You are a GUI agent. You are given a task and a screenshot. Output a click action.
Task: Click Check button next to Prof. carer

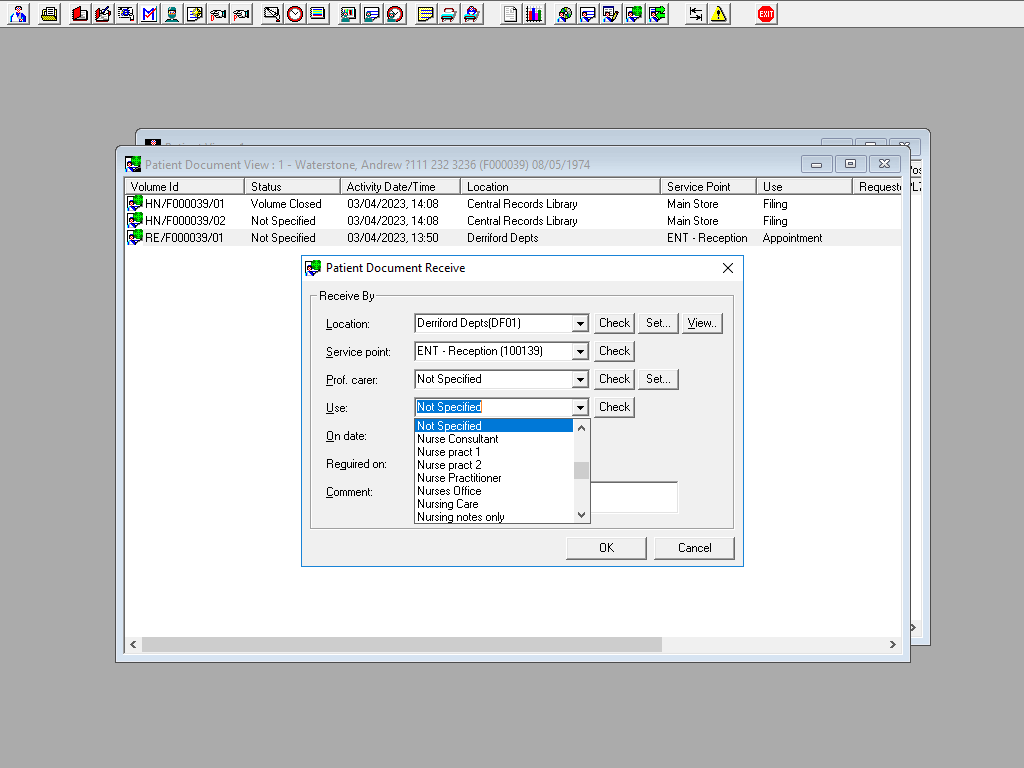point(615,379)
